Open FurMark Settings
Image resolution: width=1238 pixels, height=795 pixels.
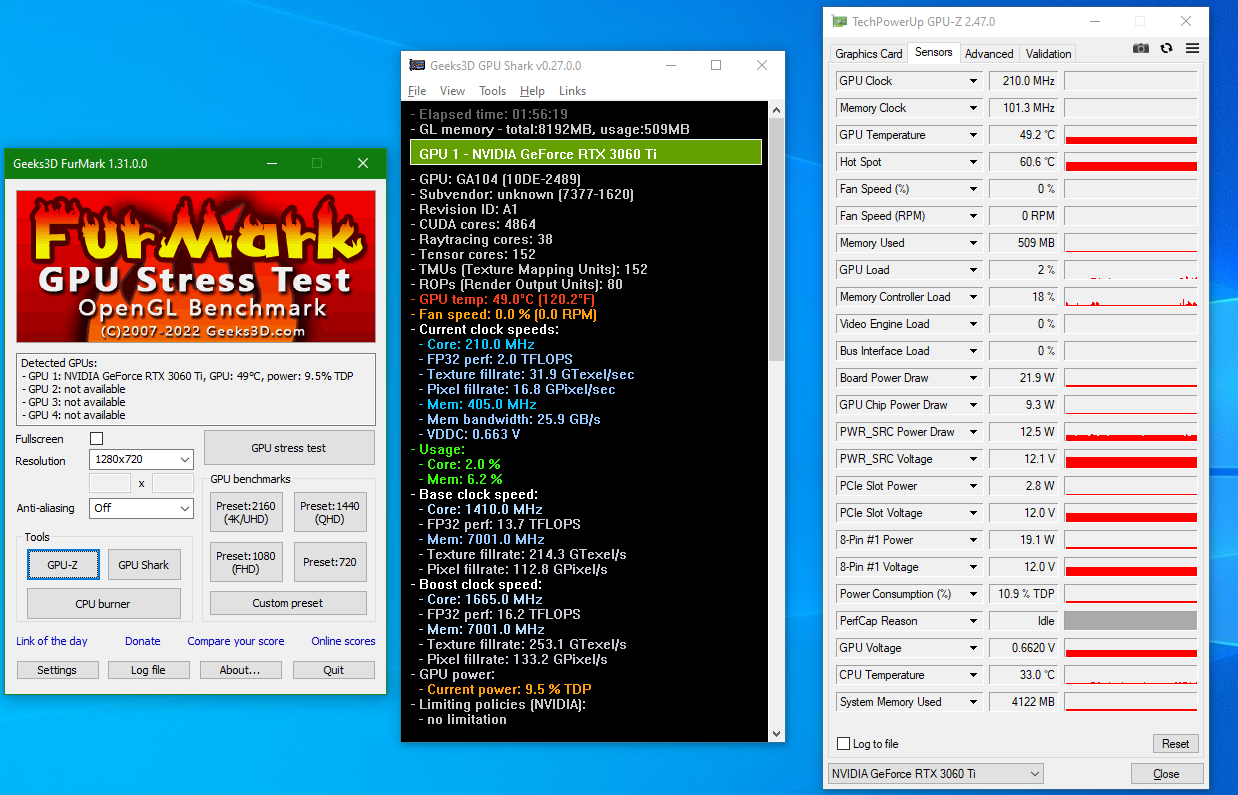click(x=57, y=670)
